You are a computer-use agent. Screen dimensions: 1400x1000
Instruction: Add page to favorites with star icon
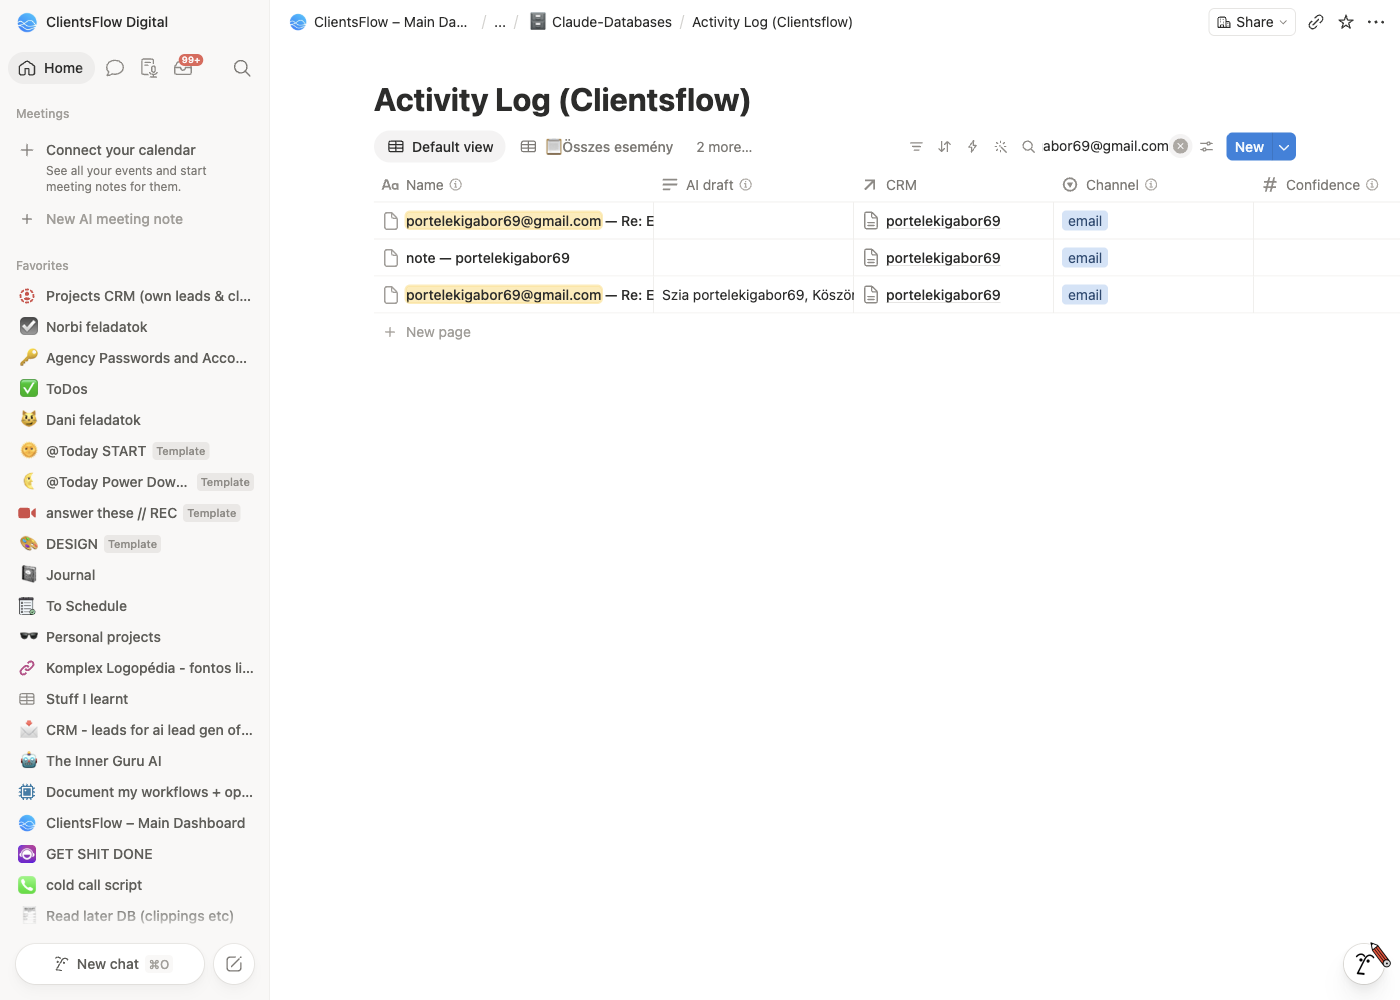pos(1346,22)
